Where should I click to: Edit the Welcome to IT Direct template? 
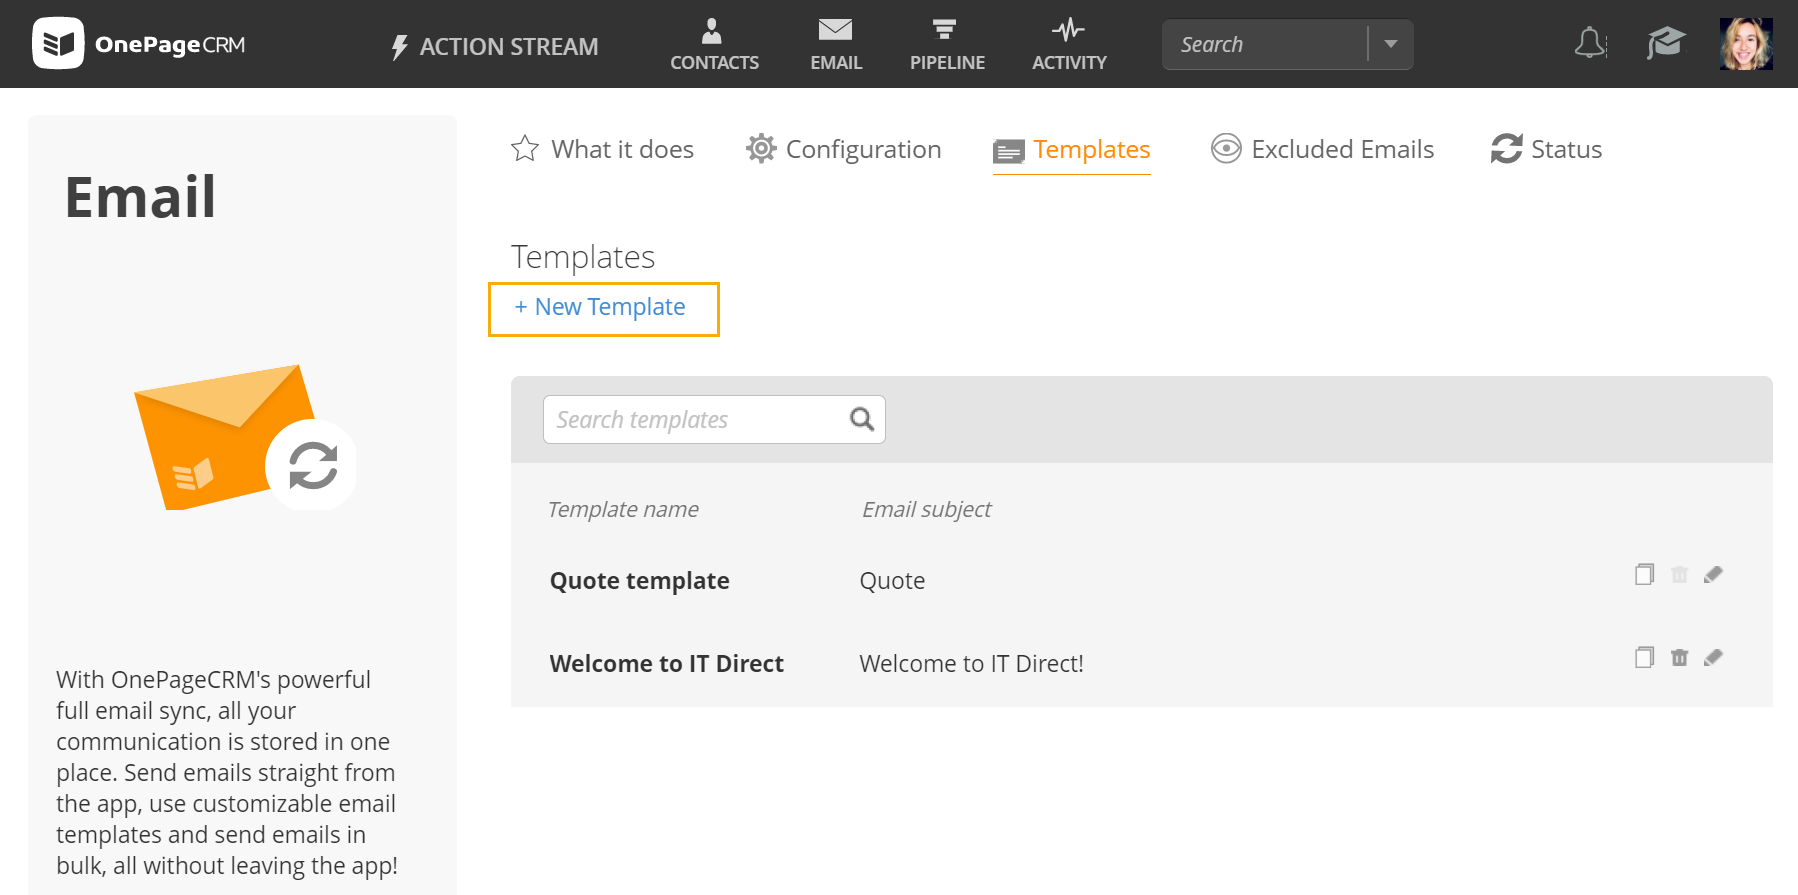(1713, 657)
